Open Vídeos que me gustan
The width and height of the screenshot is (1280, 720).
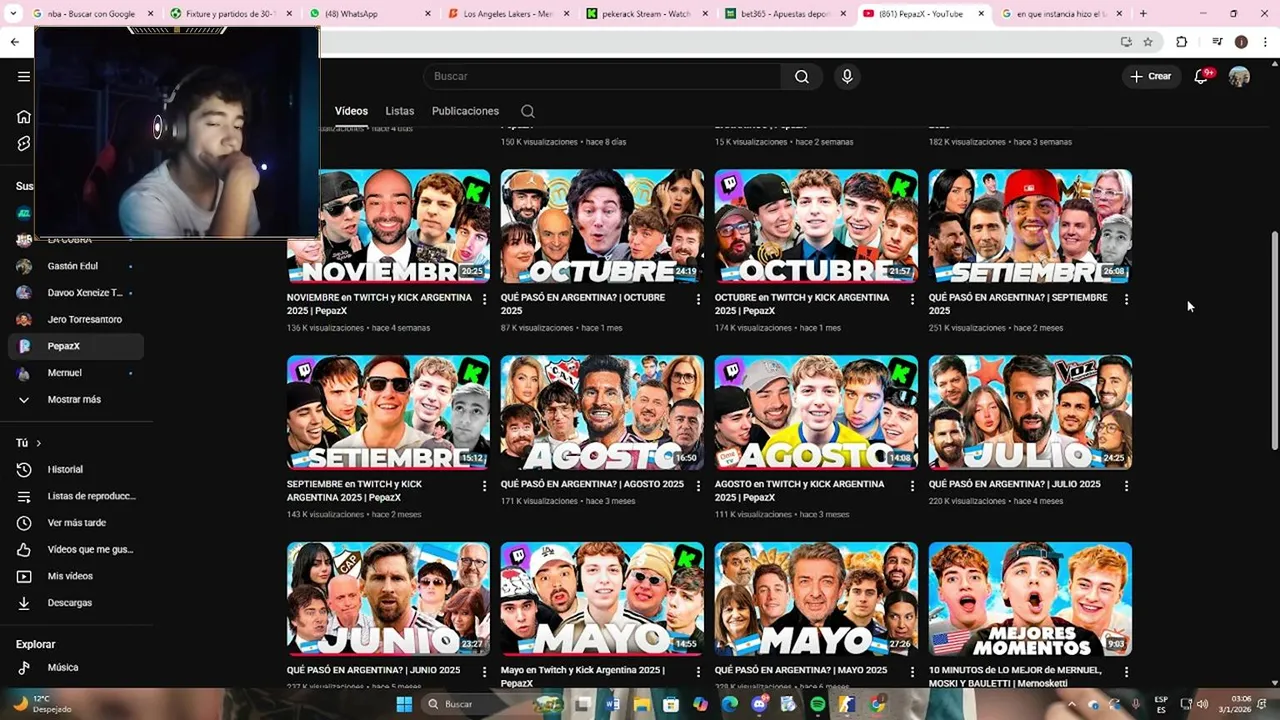[76, 549]
